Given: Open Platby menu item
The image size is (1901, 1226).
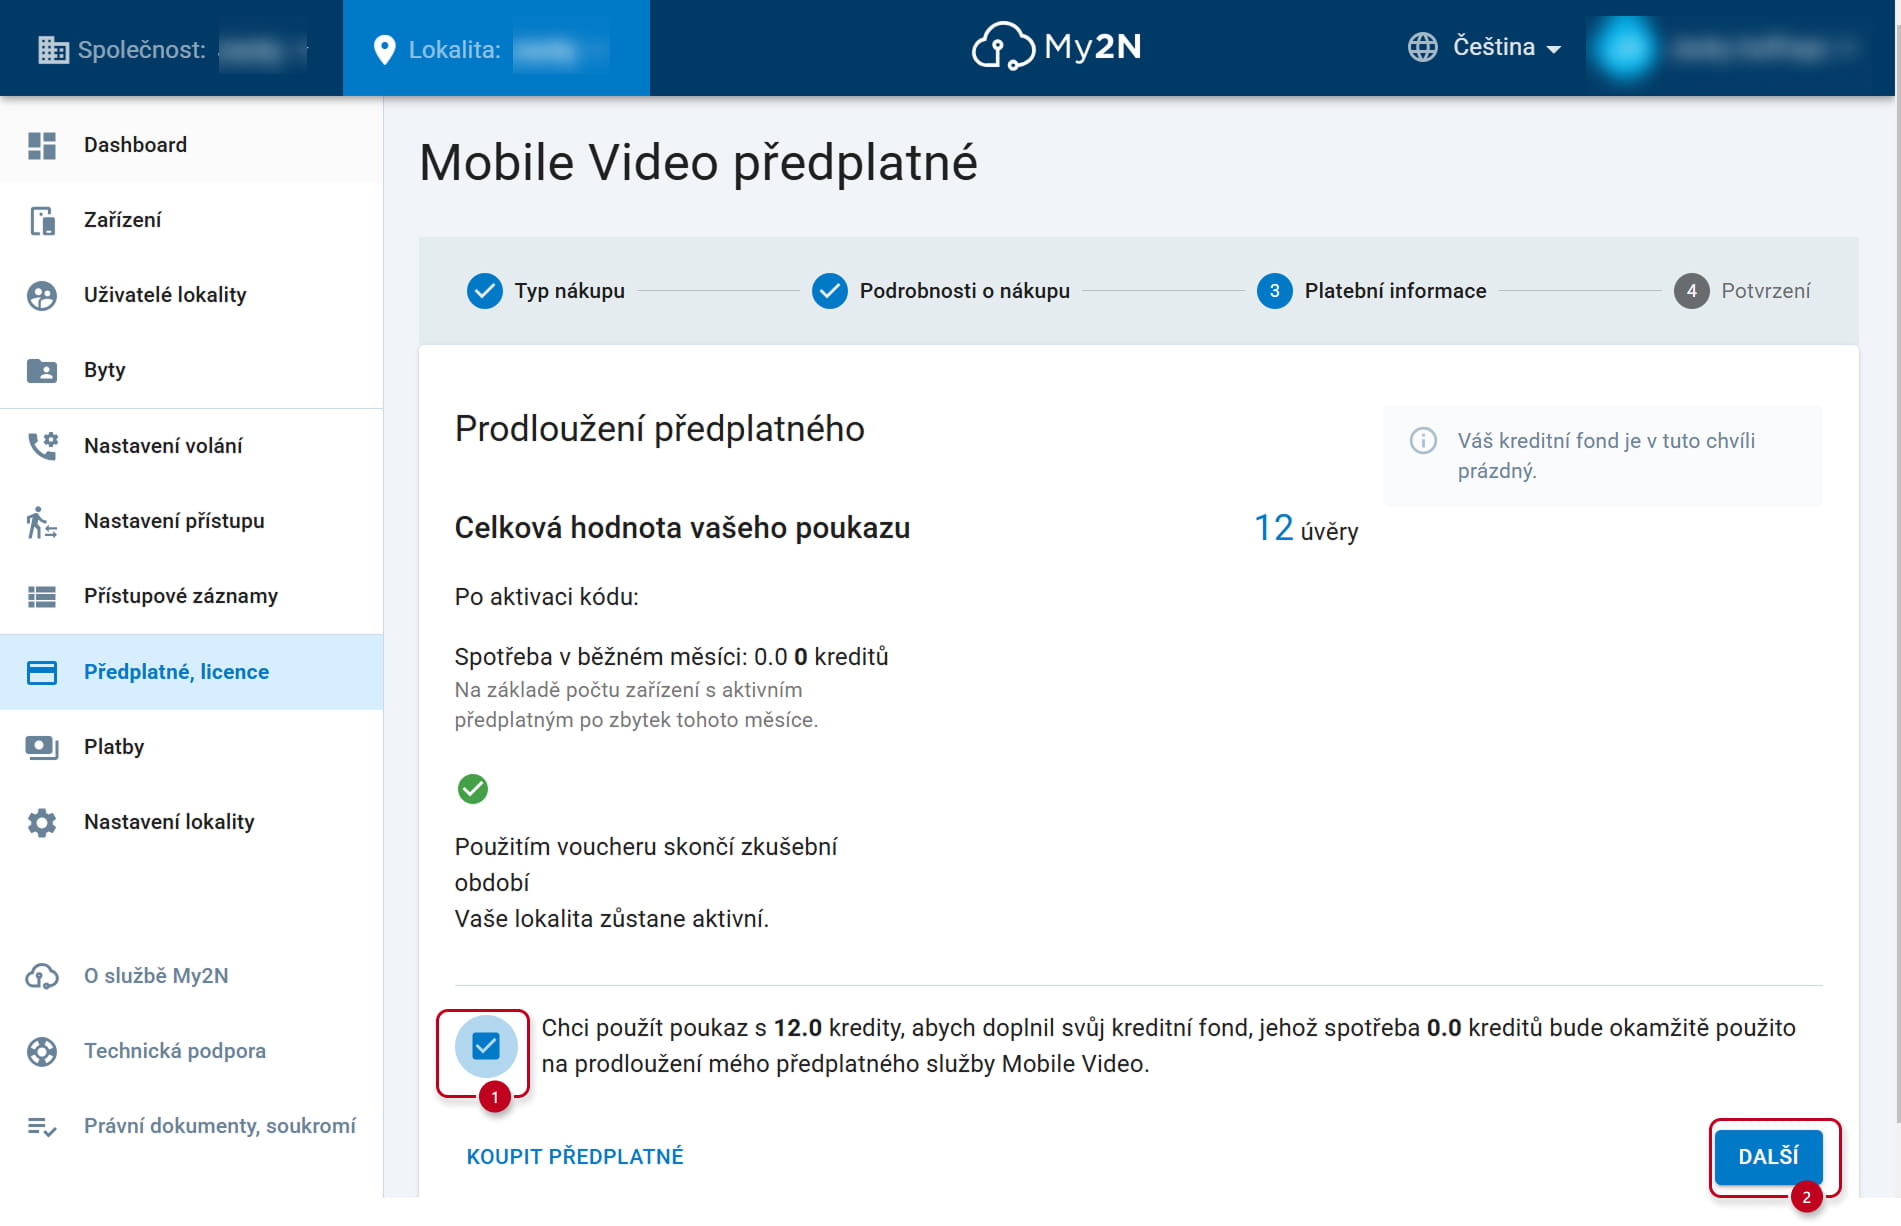Looking at the screenshot, I should pyautogui.click(x=191, y=747).
